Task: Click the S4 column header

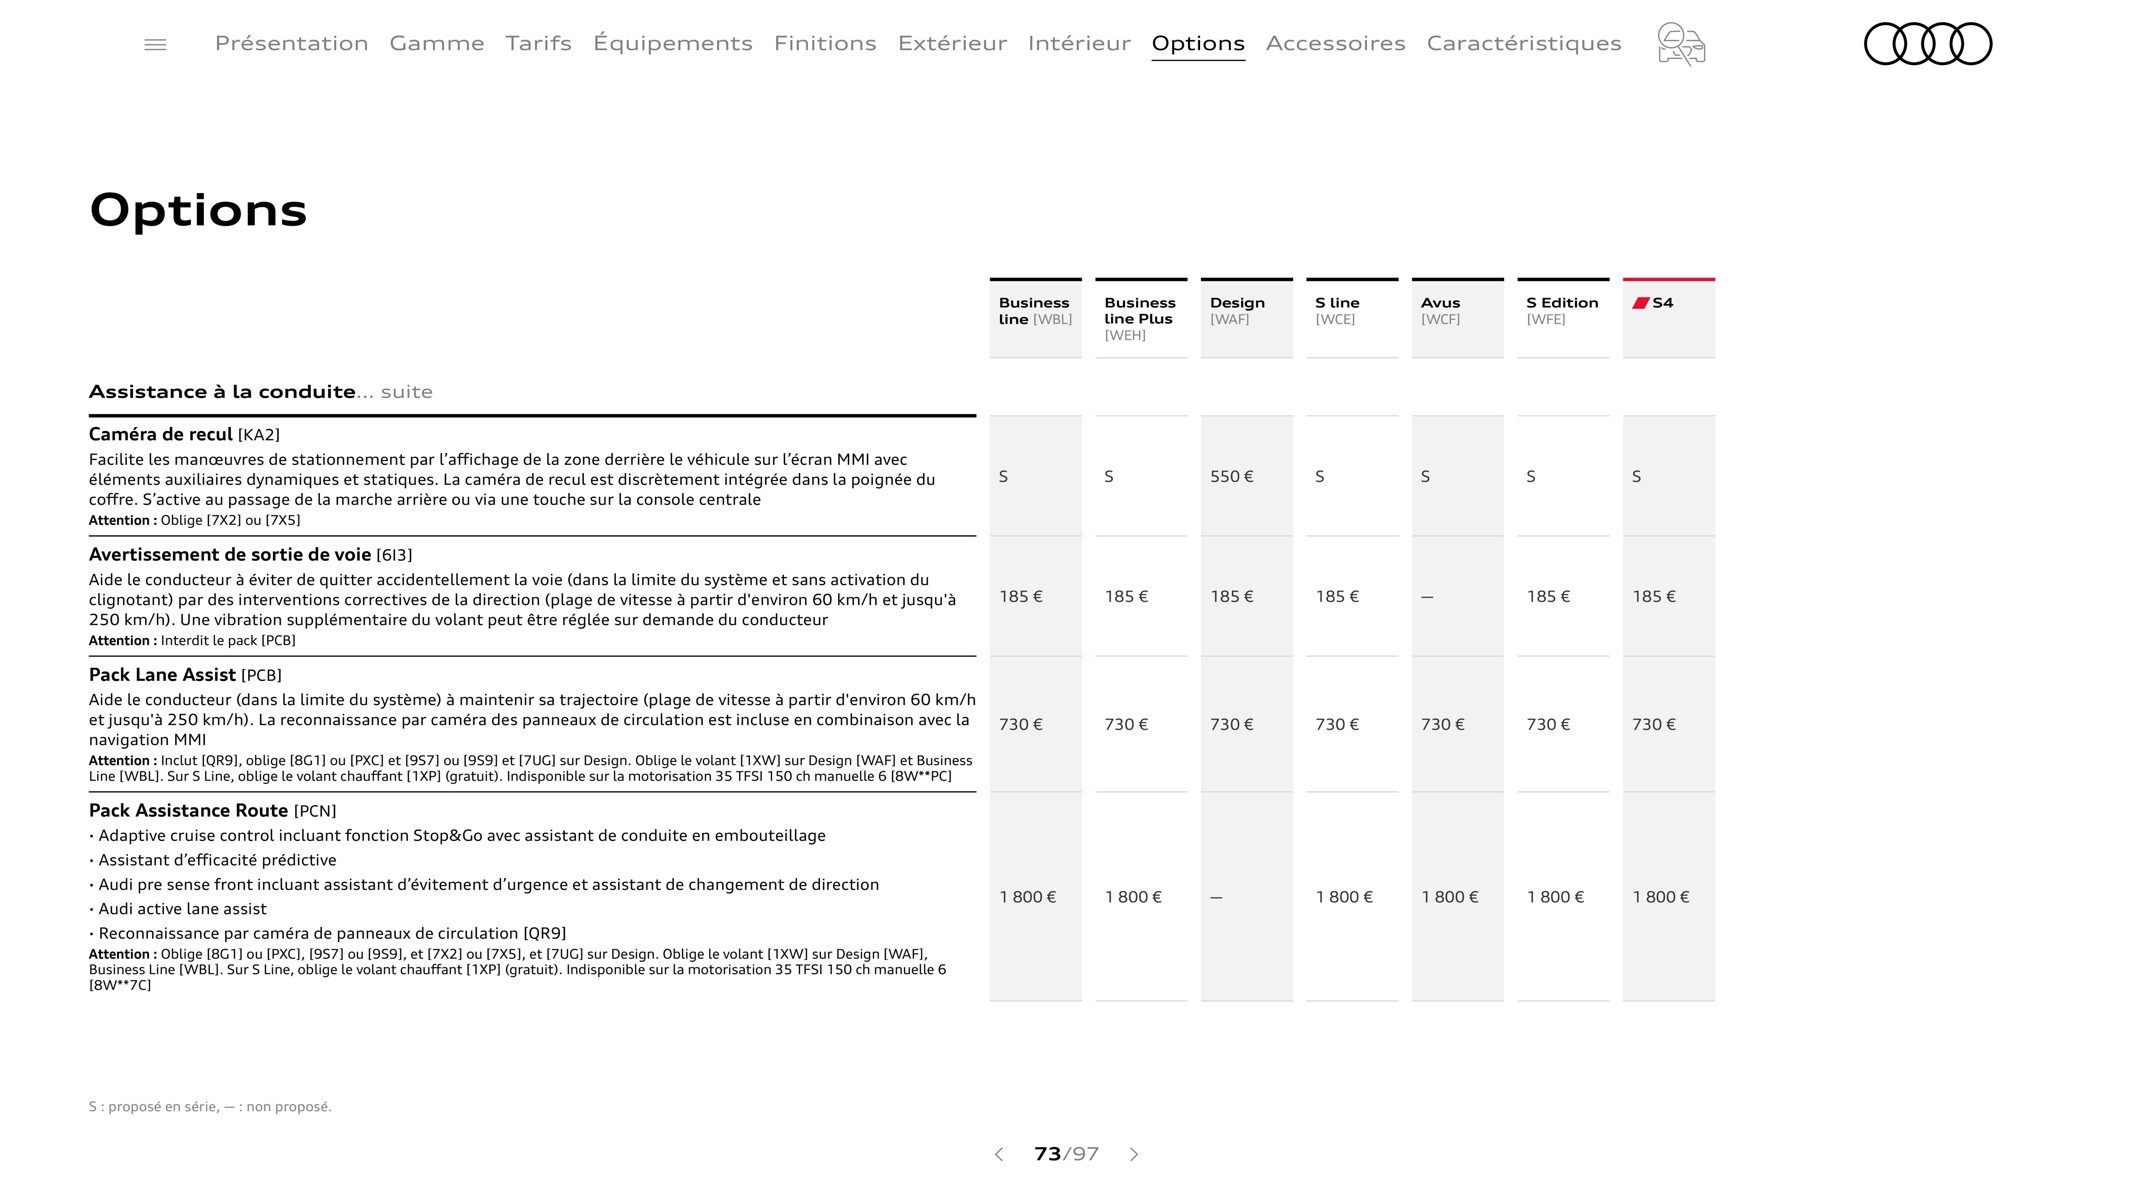Action: click(1669, 318)
